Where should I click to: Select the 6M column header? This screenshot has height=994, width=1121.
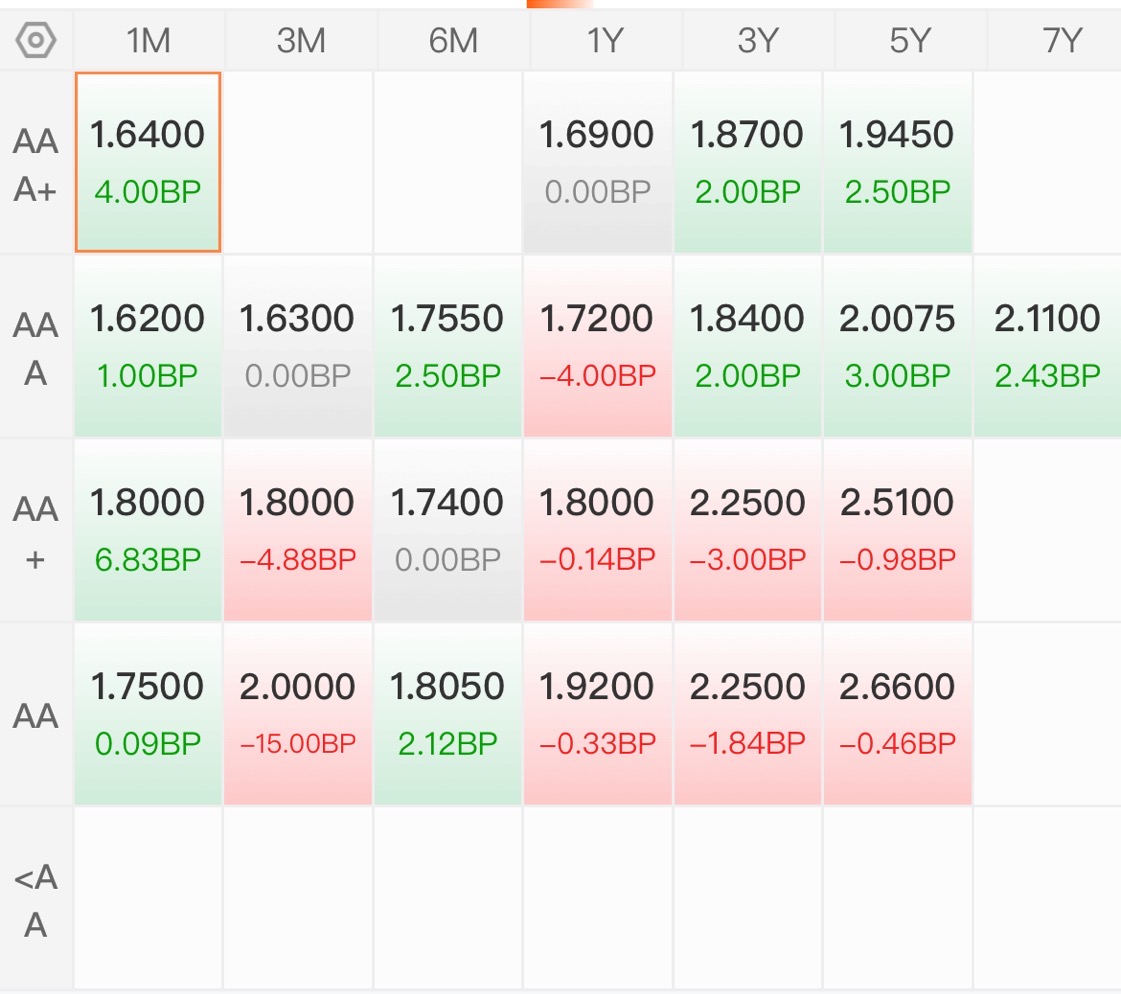point(453,40)
